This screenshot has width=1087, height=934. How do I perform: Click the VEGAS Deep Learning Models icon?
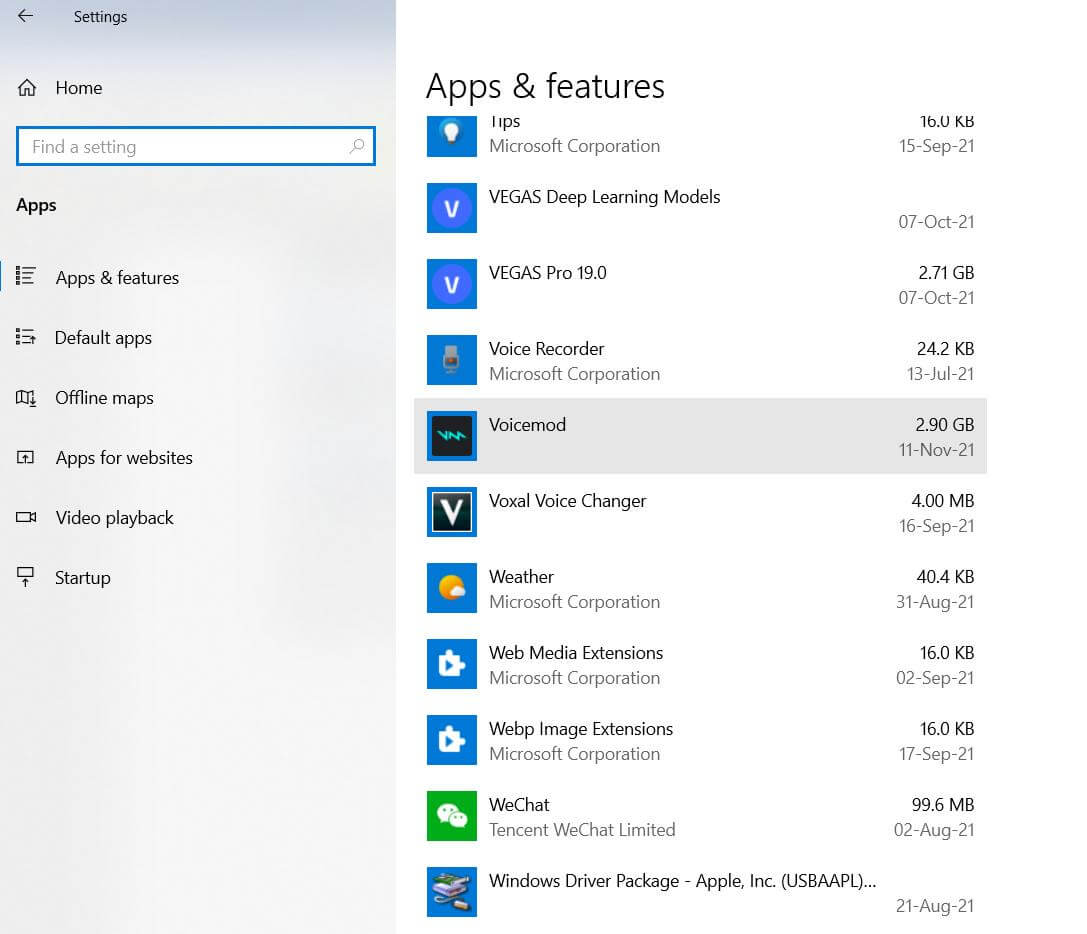tap(451, 208)
